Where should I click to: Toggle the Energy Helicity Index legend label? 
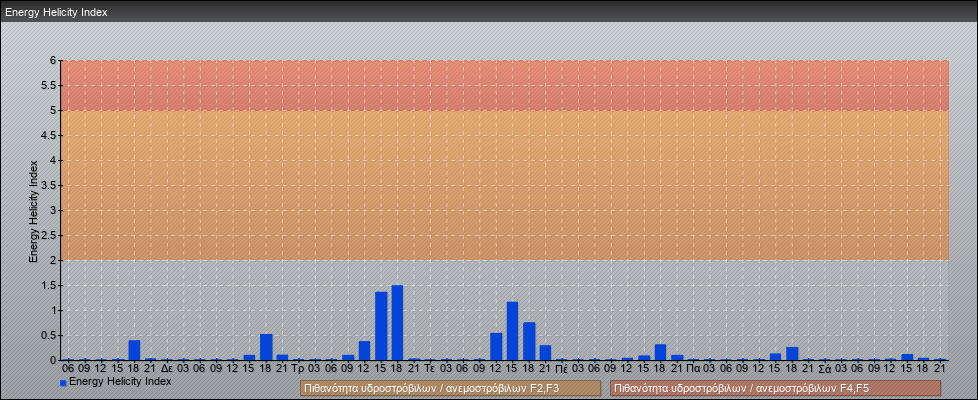[120, 381]
